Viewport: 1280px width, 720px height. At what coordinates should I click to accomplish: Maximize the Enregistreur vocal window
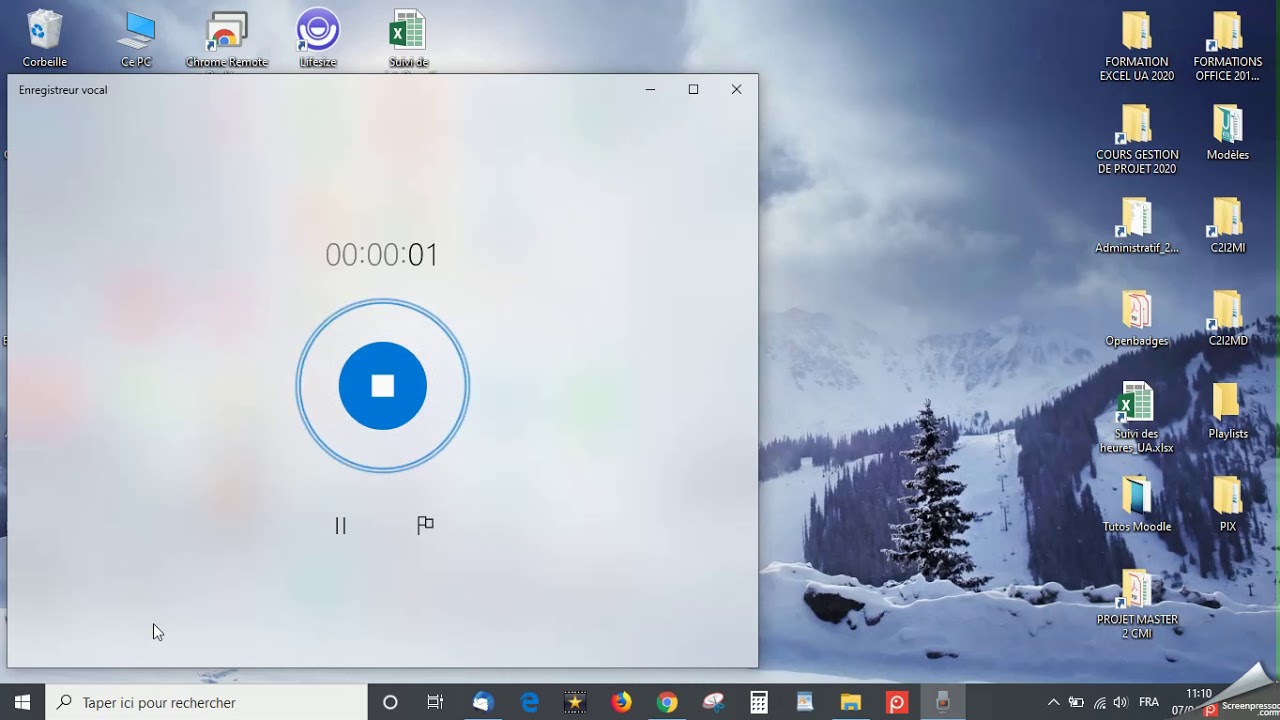pyautogui.click(x=693, y=89)
